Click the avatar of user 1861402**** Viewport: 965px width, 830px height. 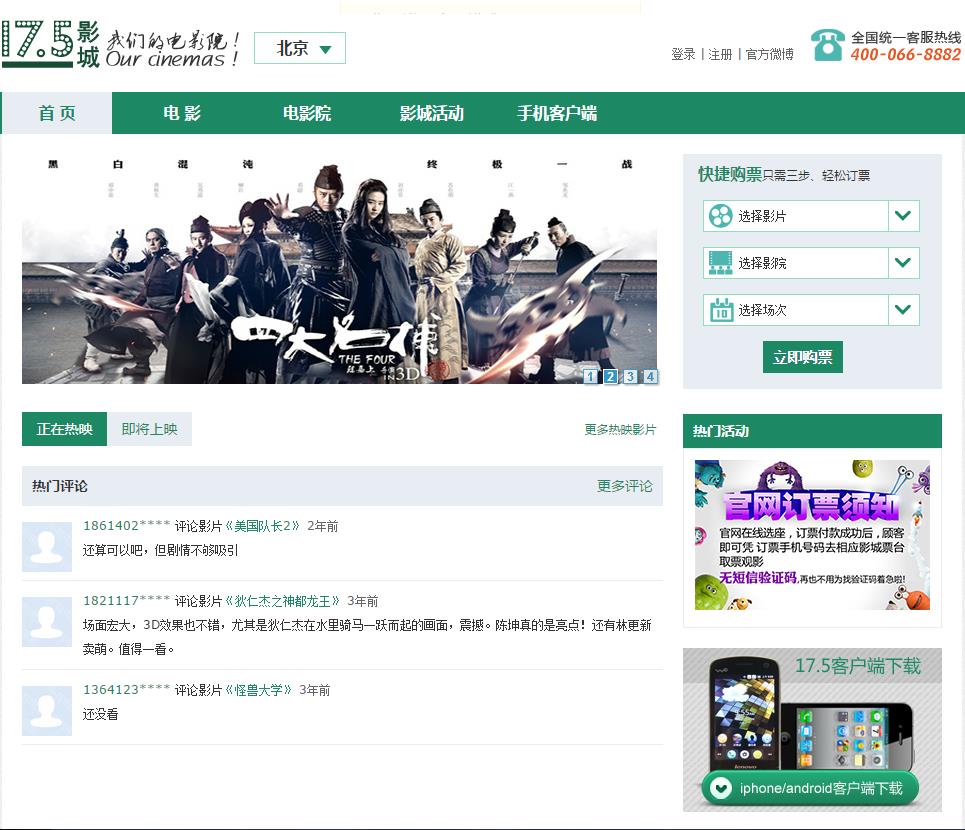(47, 547)
